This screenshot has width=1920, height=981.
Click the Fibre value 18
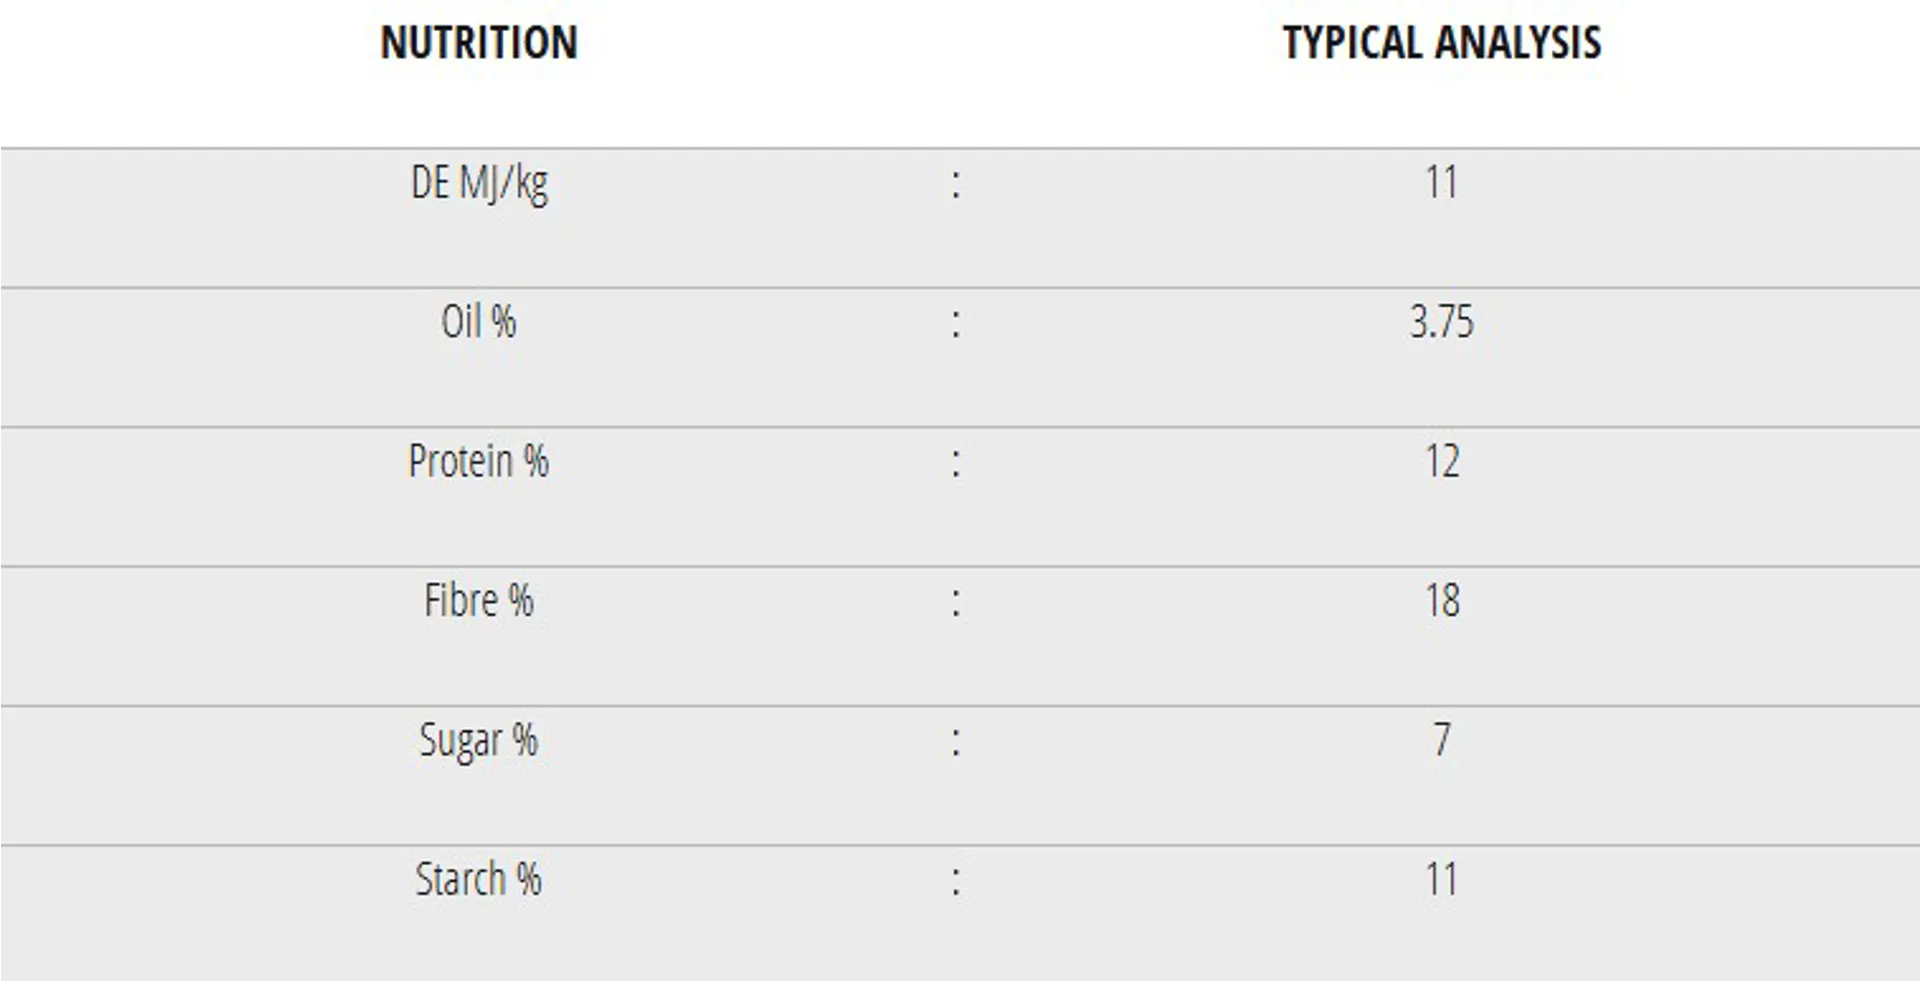point(1441,601)
